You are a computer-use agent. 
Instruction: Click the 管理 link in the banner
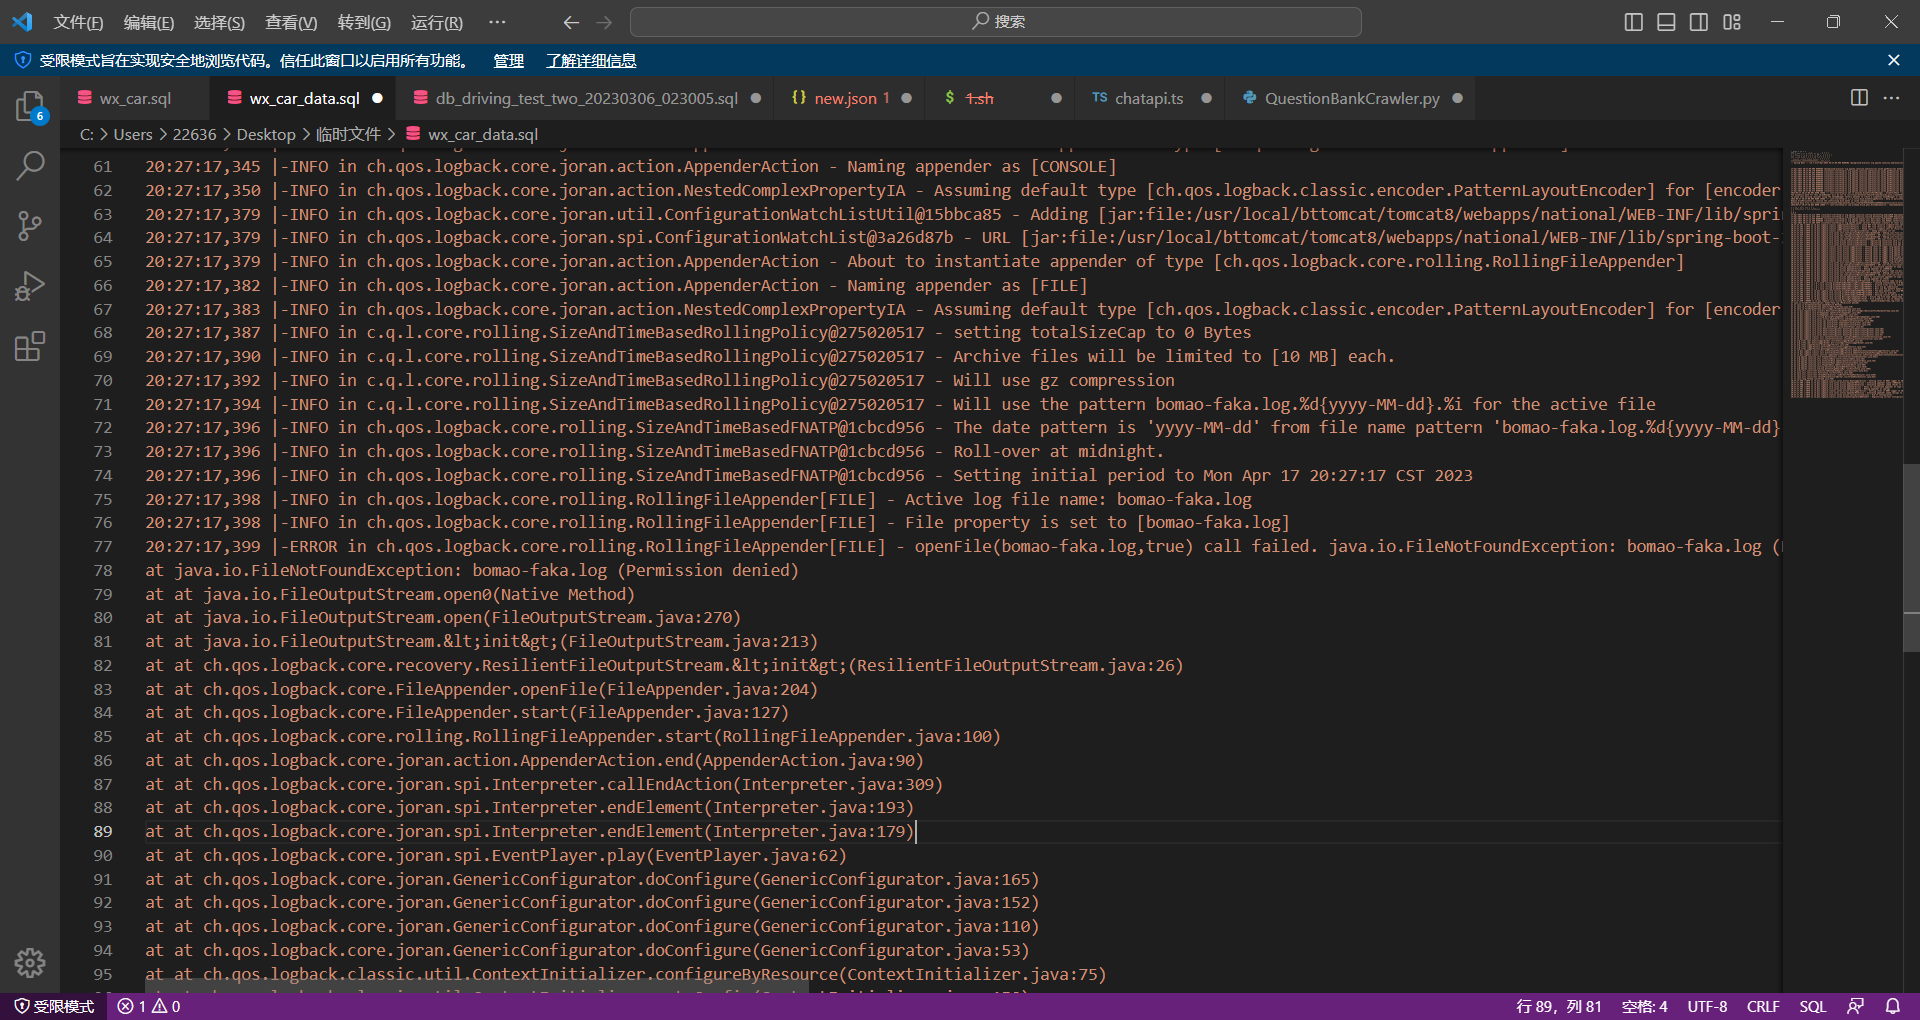[508, 61]
